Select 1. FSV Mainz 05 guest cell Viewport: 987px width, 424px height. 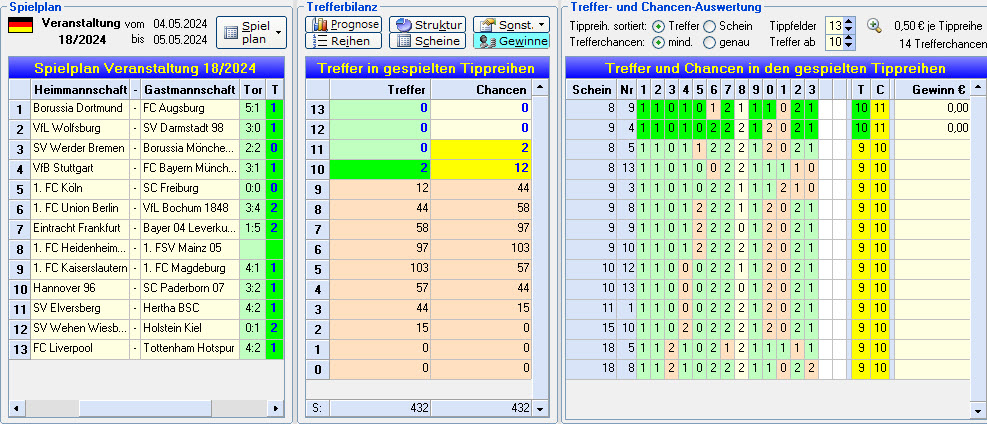(189, 248)
